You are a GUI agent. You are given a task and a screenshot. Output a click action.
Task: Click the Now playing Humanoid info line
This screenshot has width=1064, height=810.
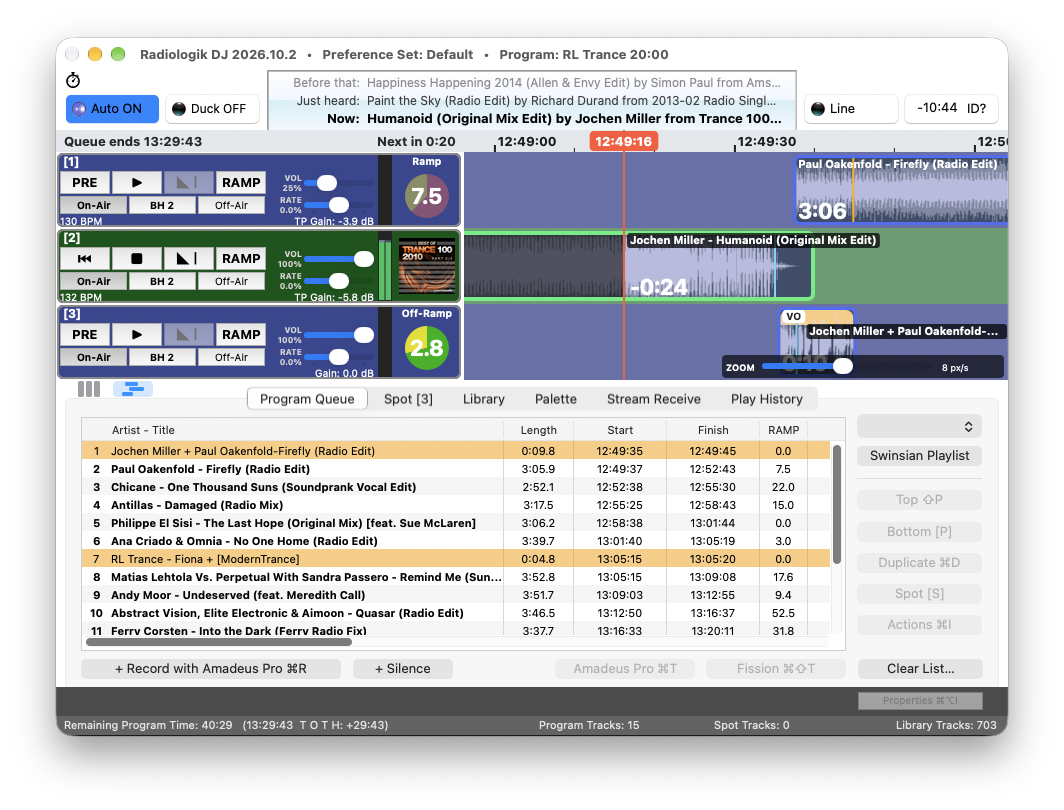[554, 119]
